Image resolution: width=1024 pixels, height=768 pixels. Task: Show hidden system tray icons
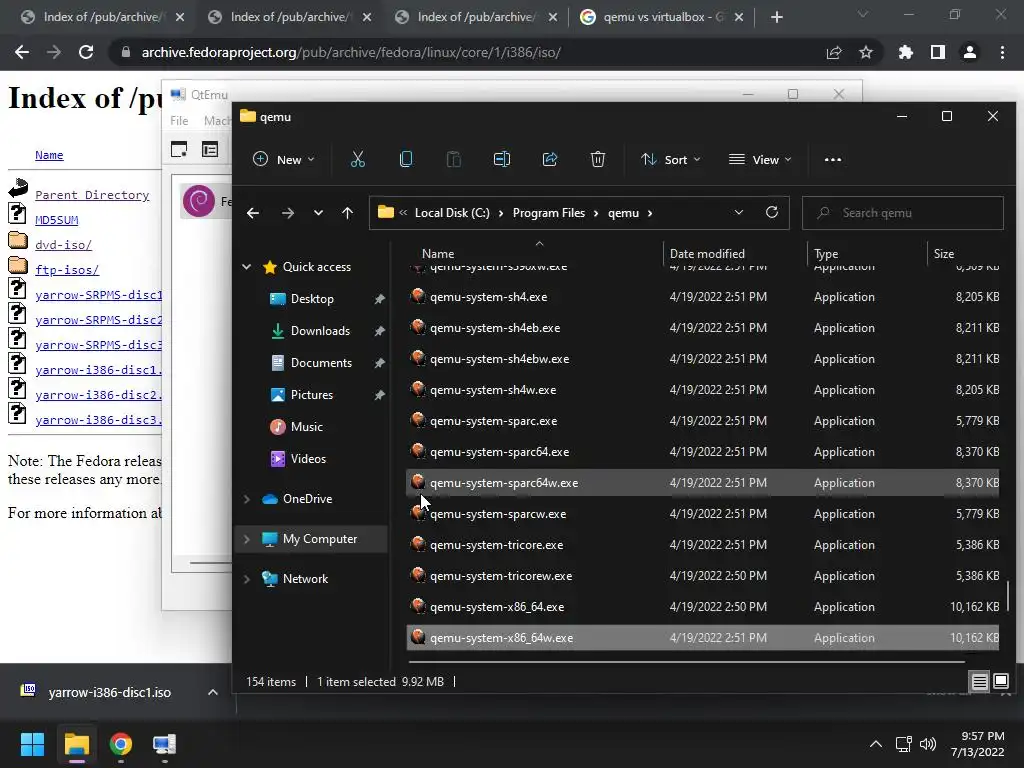click(x=876, y=744)
